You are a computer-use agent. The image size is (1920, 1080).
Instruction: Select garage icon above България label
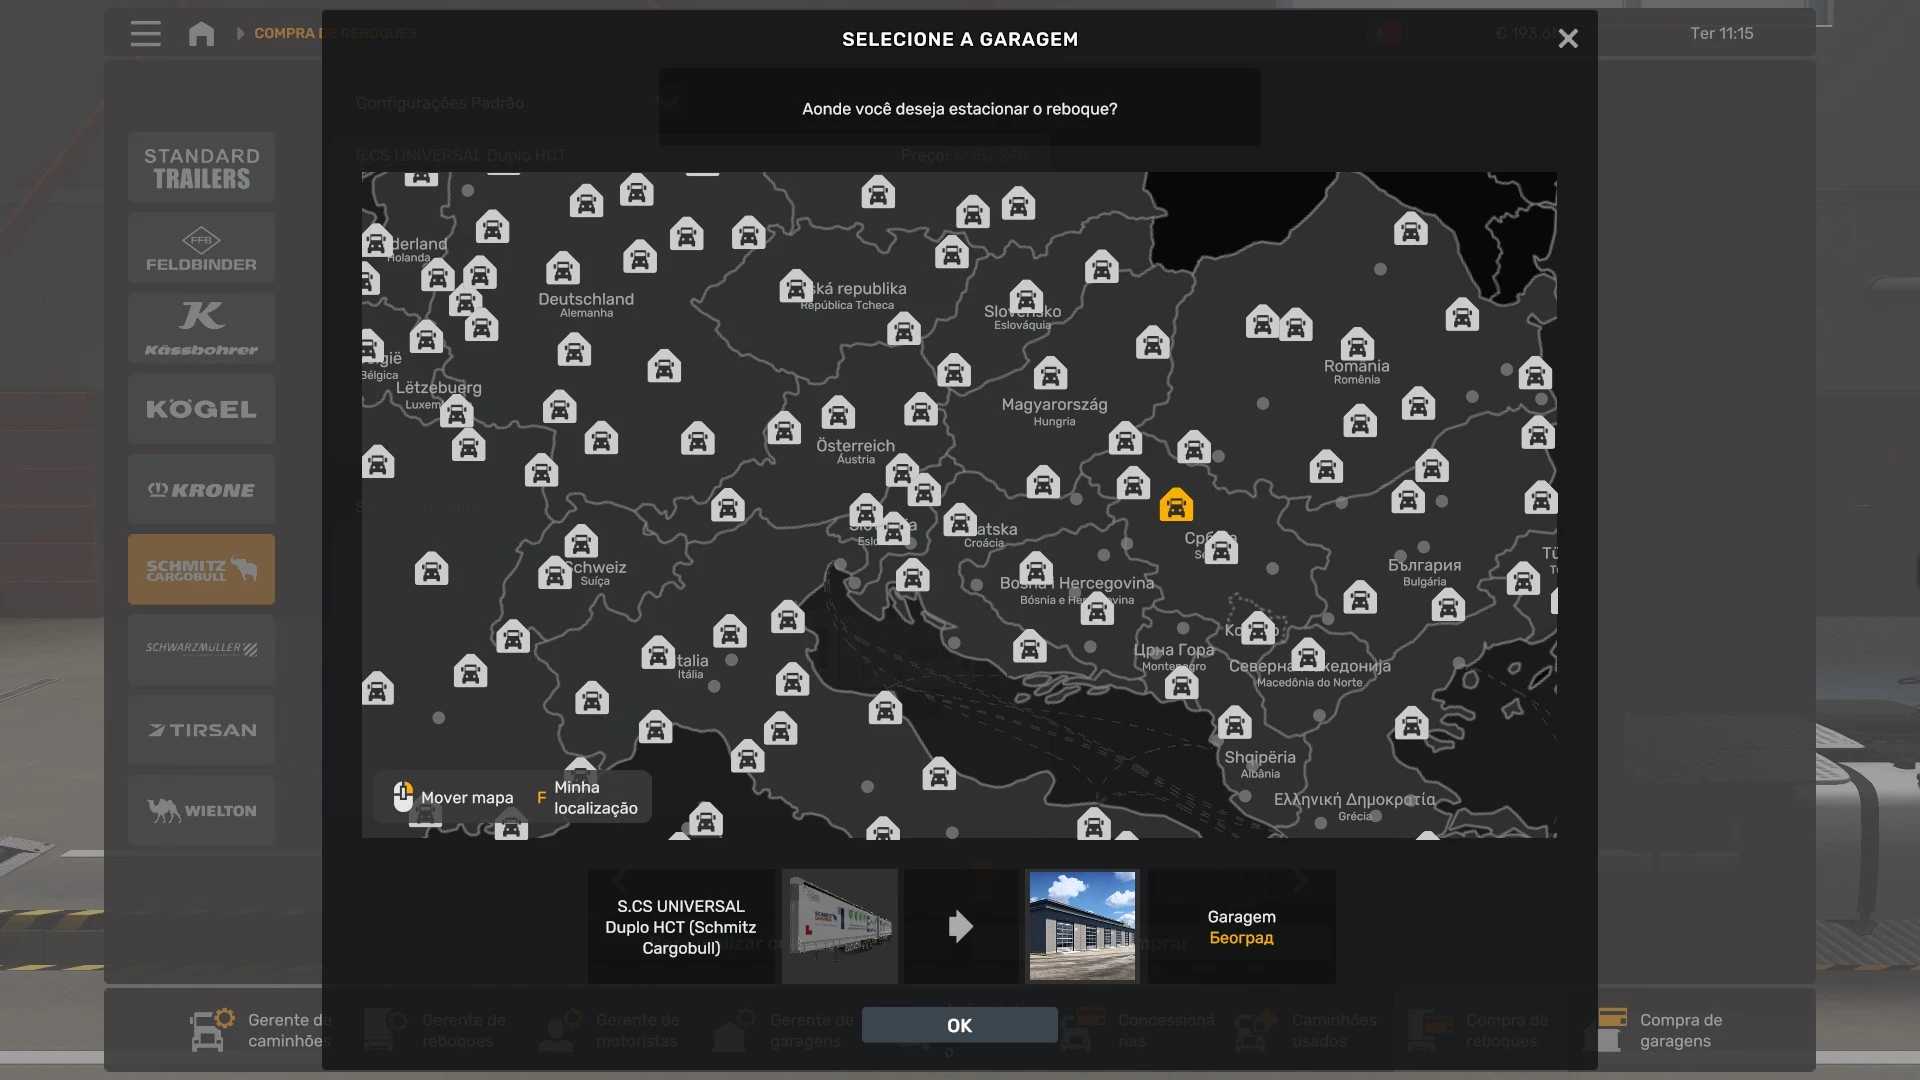click(x=1408, y=497)
